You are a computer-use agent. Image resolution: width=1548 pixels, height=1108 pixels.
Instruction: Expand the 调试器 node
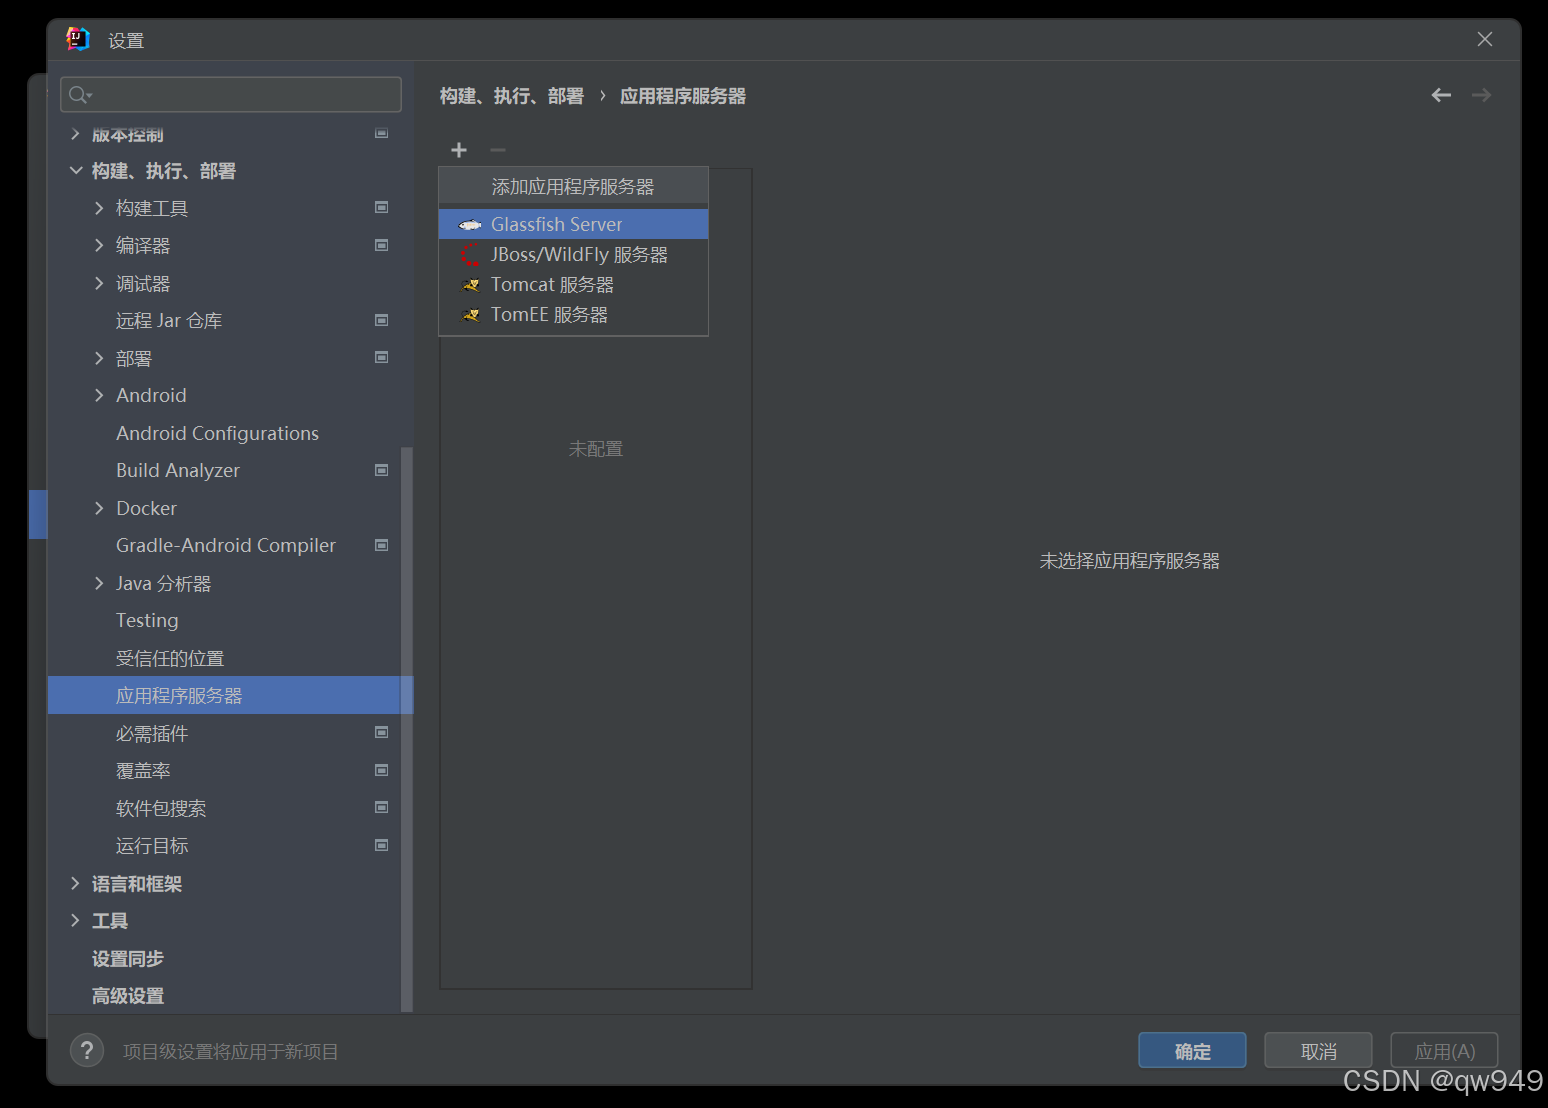point(99,283)
